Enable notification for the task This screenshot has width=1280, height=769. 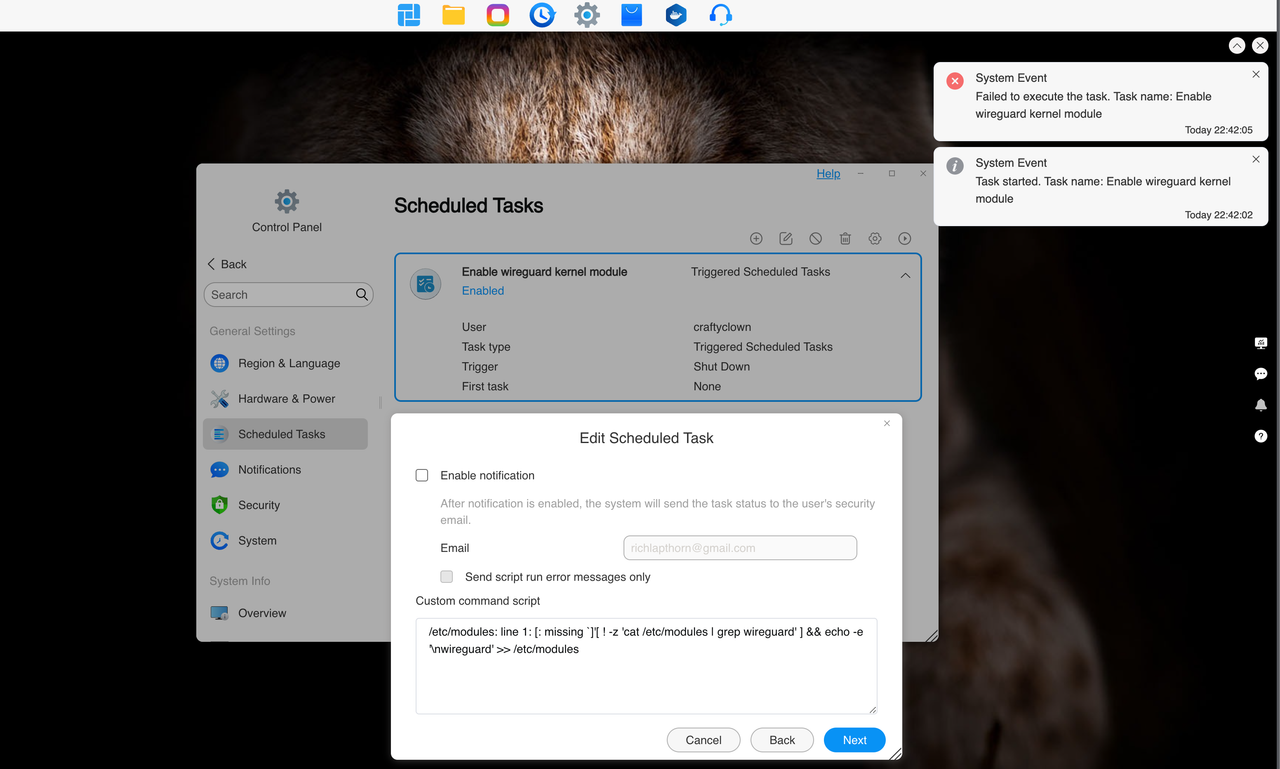point(421,475)
